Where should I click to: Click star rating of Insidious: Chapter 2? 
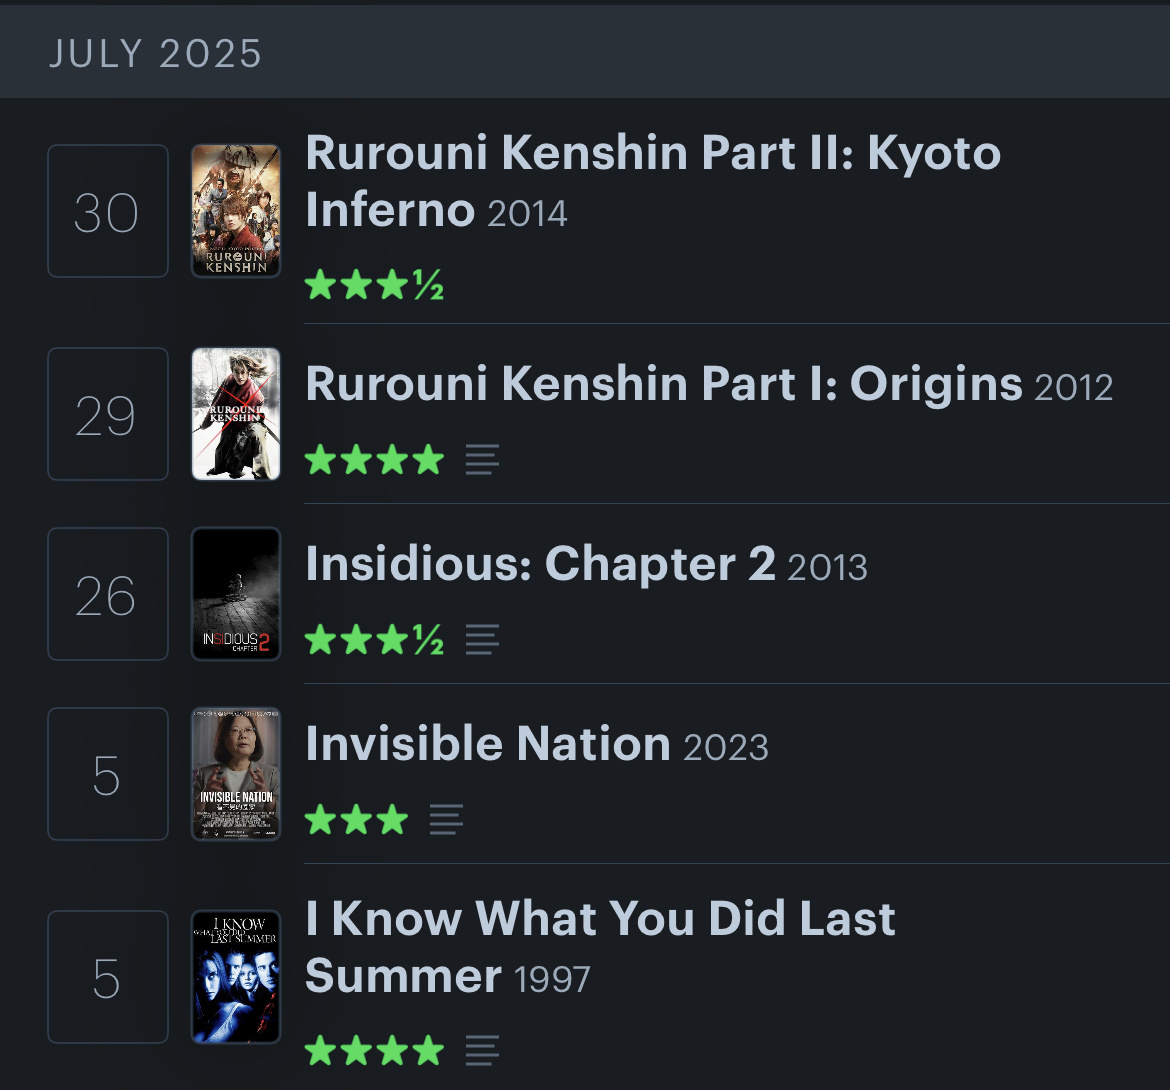[375, 639]
